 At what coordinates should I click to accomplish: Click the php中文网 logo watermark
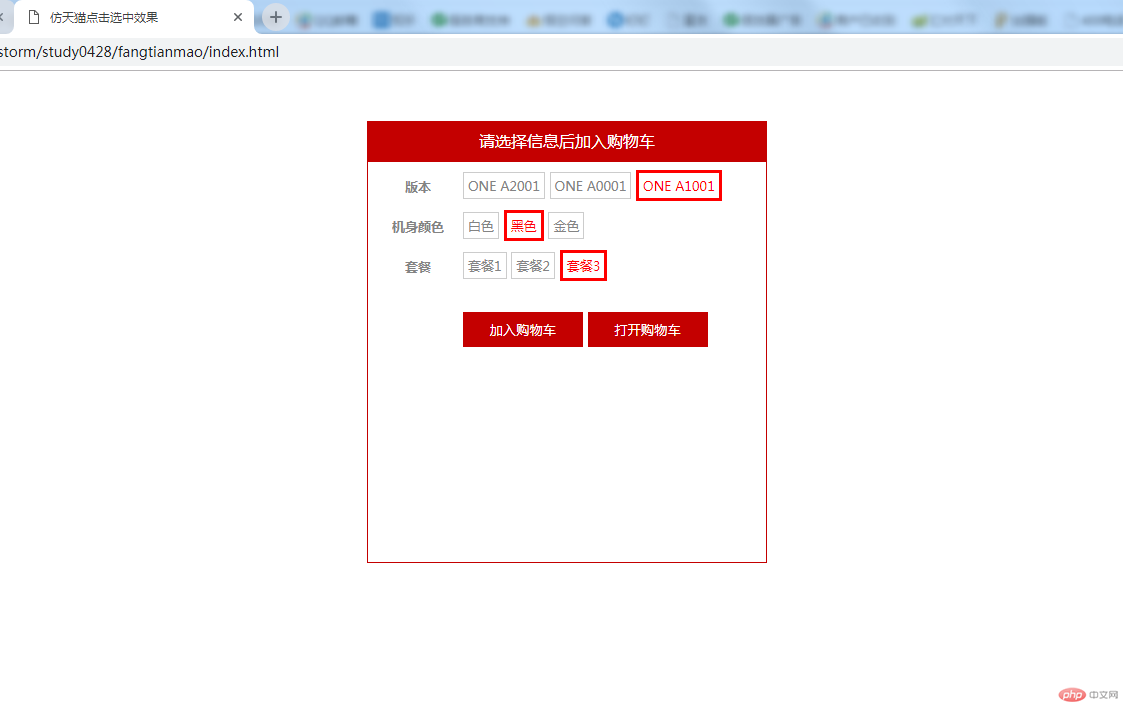tap(1087, 694)
